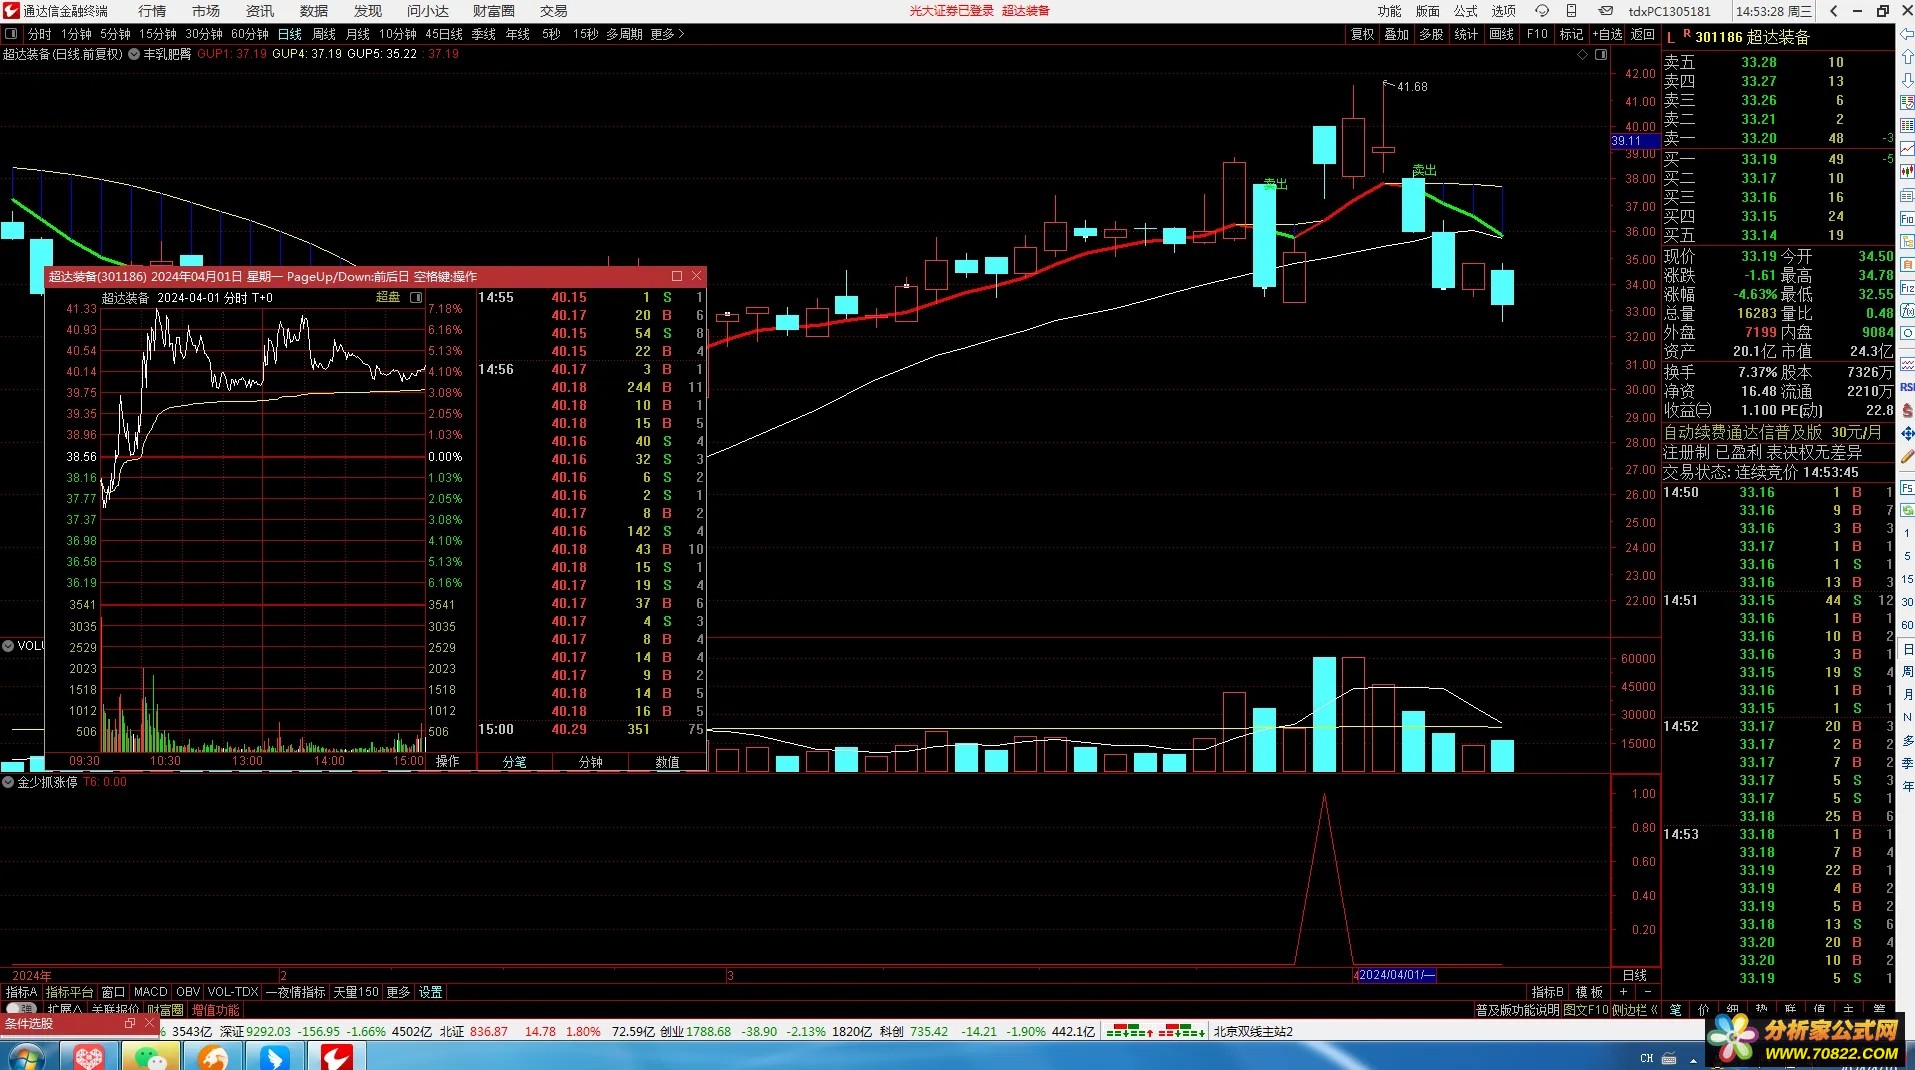Open the 多周期 multi-period option
The width and height of the screenshot is (1915, 1070).
click(624, 34)
